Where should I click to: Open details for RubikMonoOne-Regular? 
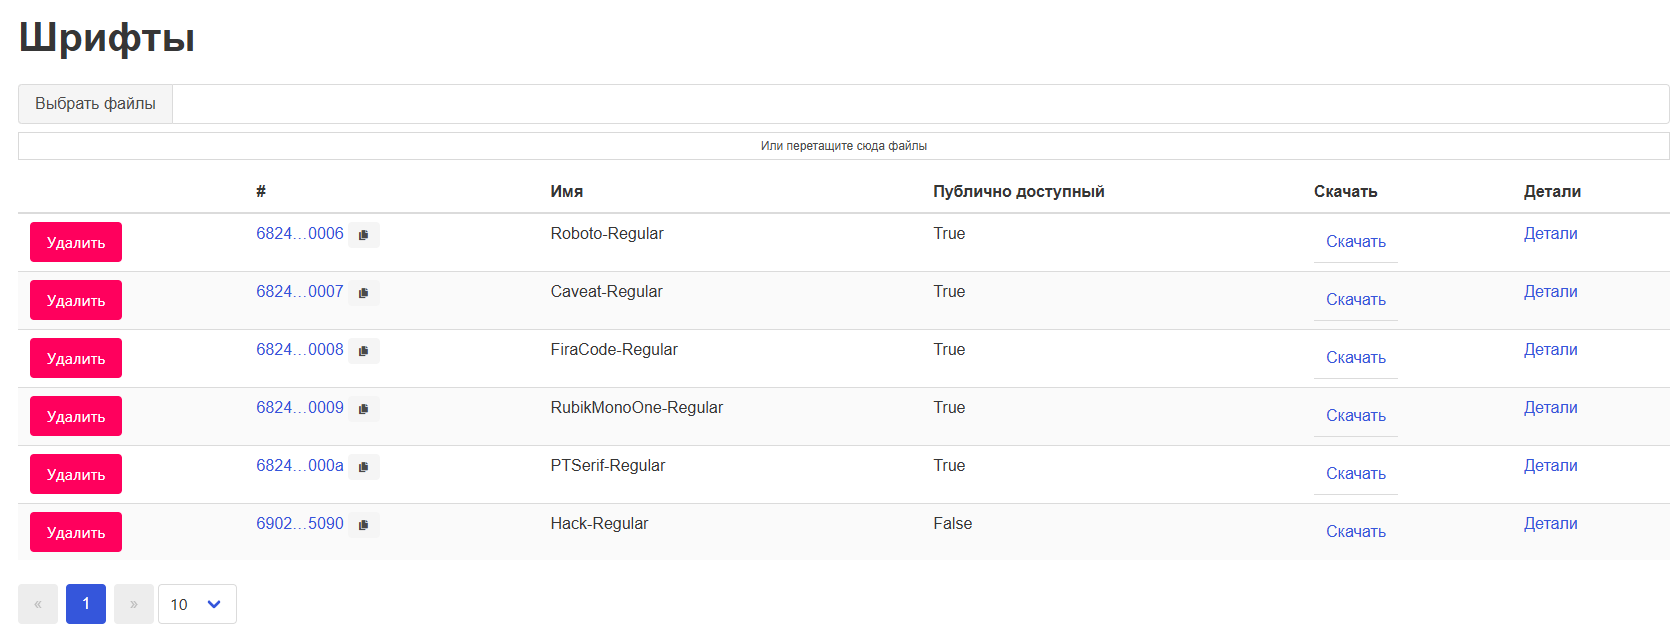(x=1550, y=408)
